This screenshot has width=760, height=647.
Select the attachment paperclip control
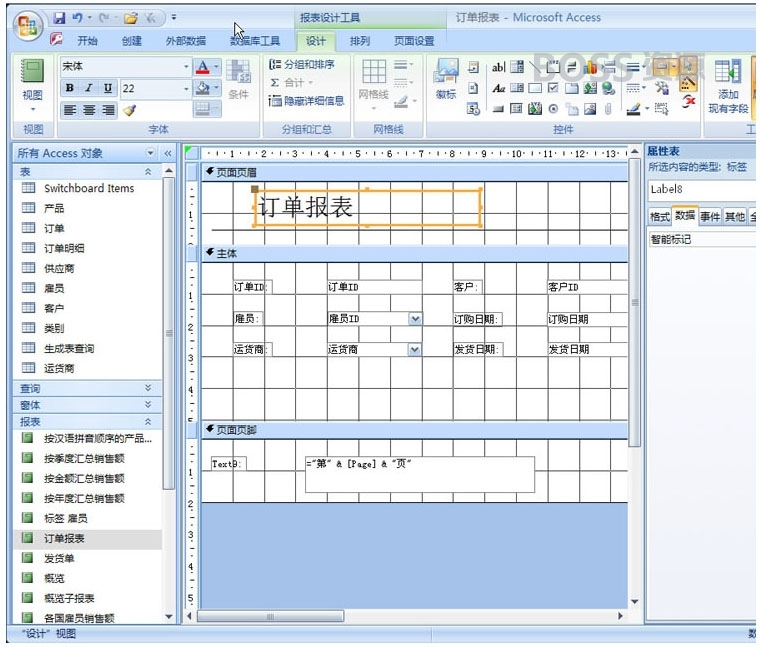(x=607, y=109)
